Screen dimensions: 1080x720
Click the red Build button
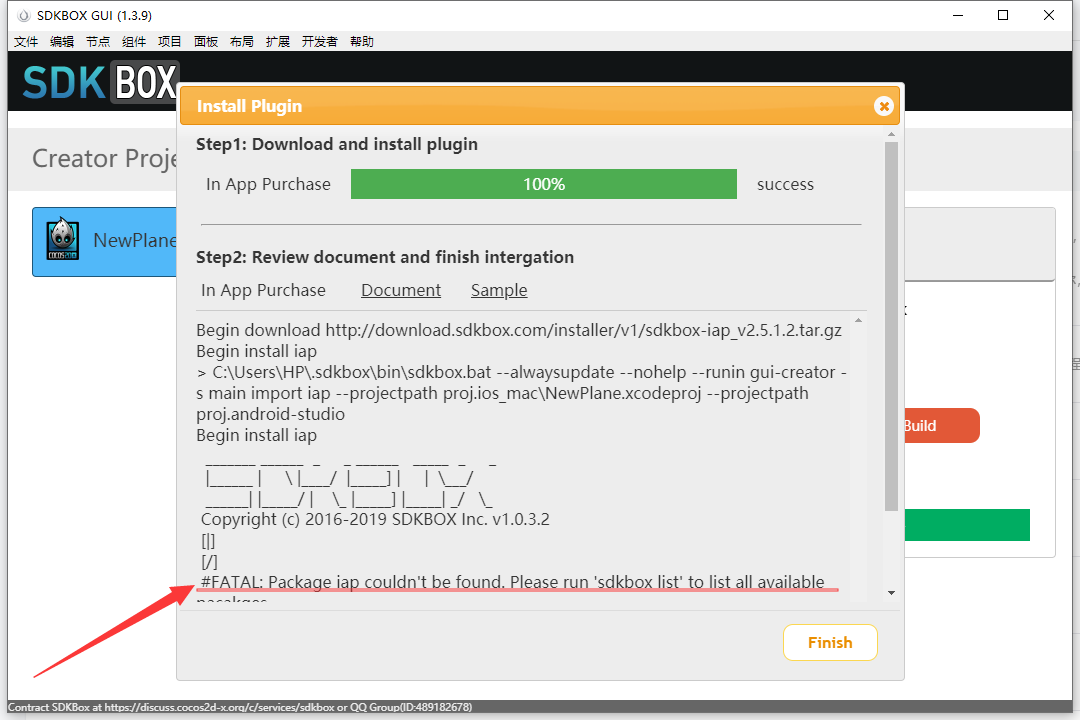(x=941, y=426)
